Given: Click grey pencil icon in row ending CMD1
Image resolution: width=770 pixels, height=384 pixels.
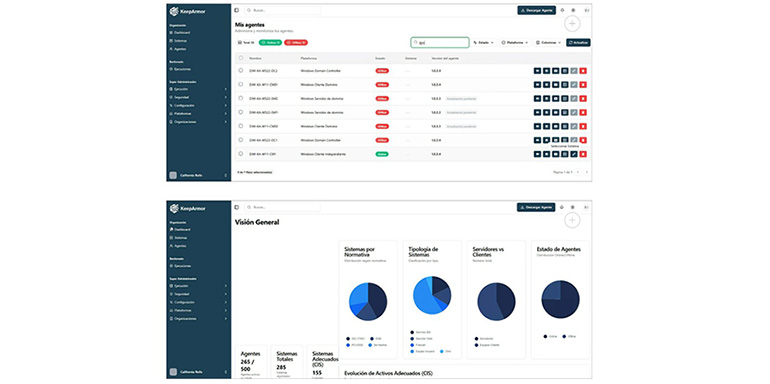Looking at the screenshot, I should [574, 84].
